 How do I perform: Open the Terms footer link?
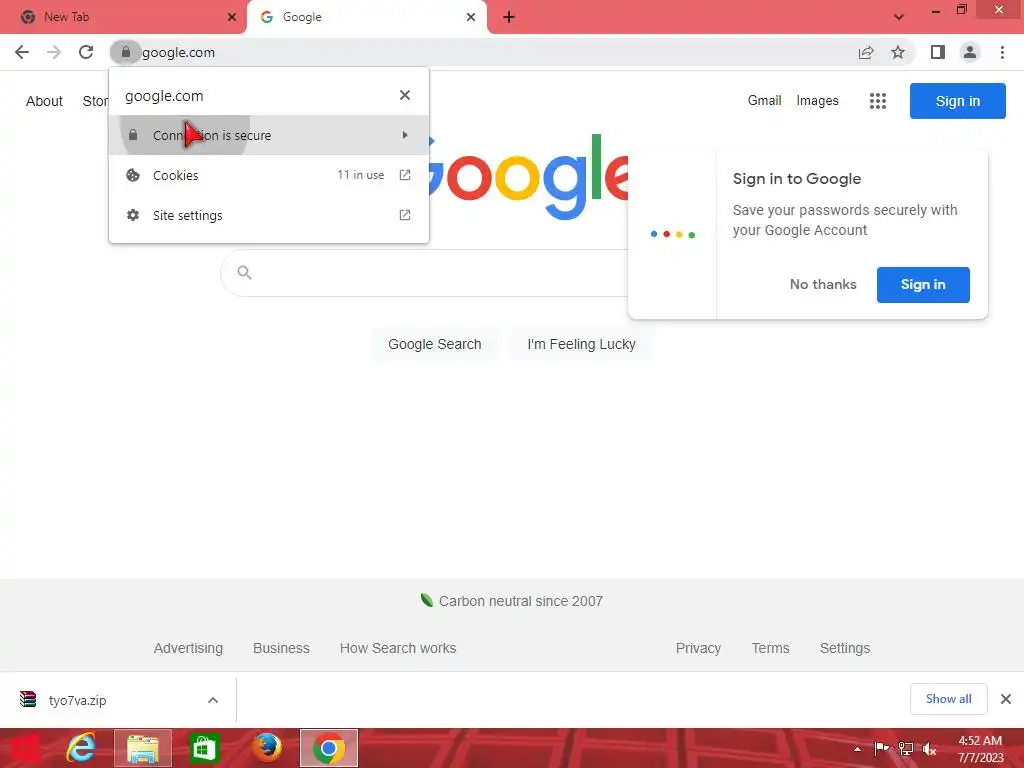[770, 648]
